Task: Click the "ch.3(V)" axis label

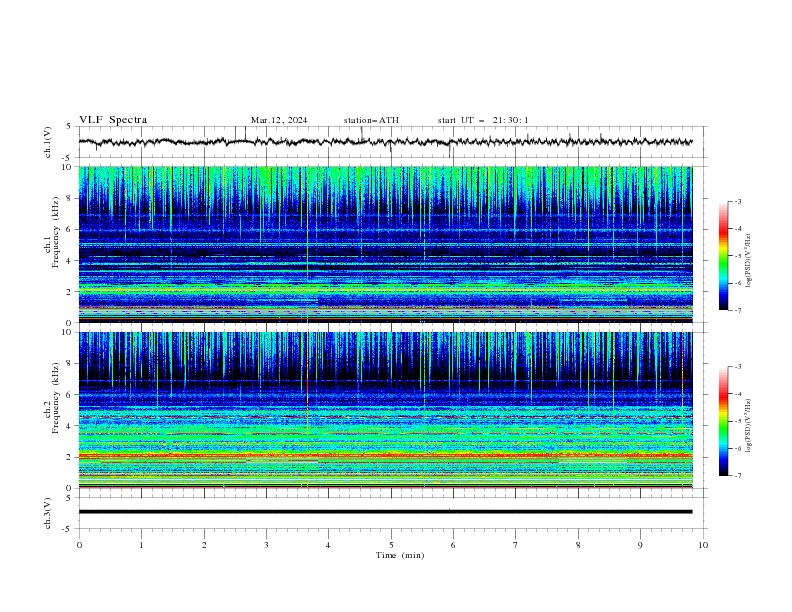Action: [x=48, y=513]
